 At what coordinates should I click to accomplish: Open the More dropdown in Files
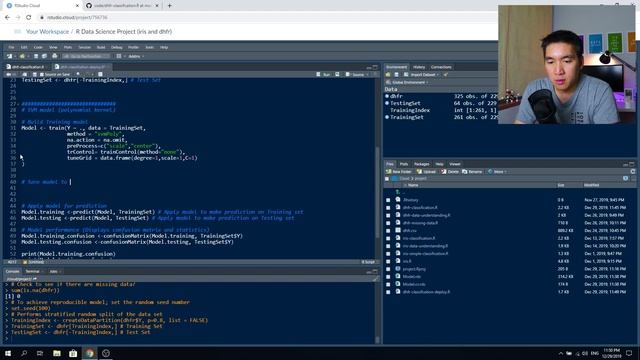(498, 172)
